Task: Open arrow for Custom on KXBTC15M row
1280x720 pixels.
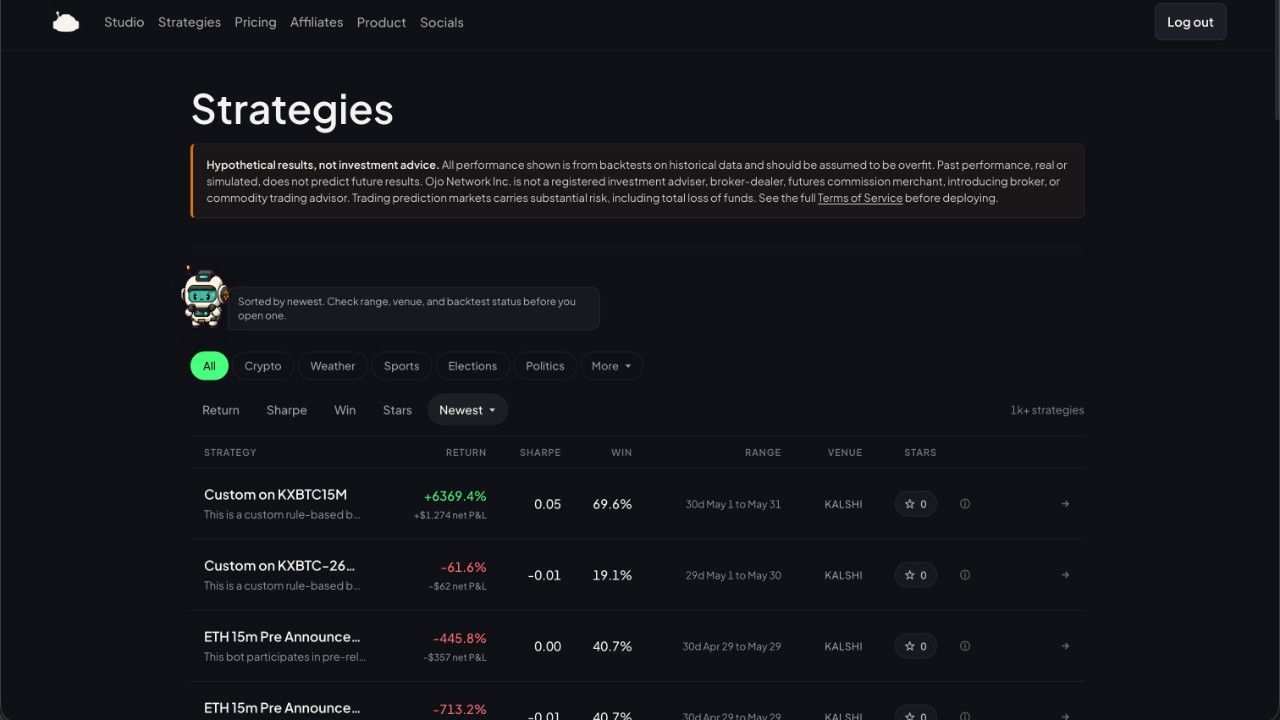Action: click(1065, 504)
